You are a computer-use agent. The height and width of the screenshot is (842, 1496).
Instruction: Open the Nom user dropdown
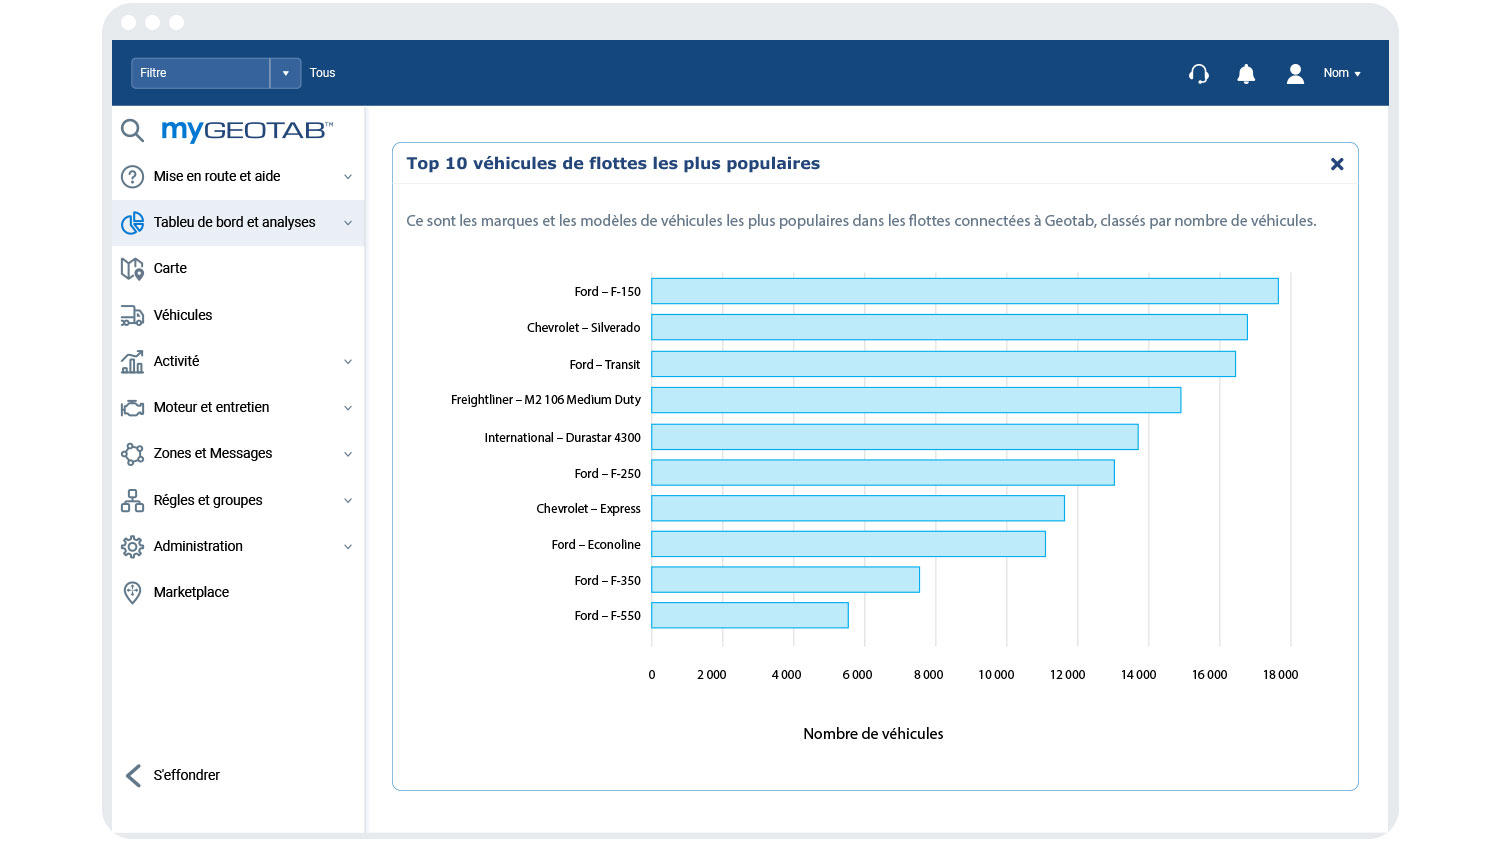(x=1342, y=73)
